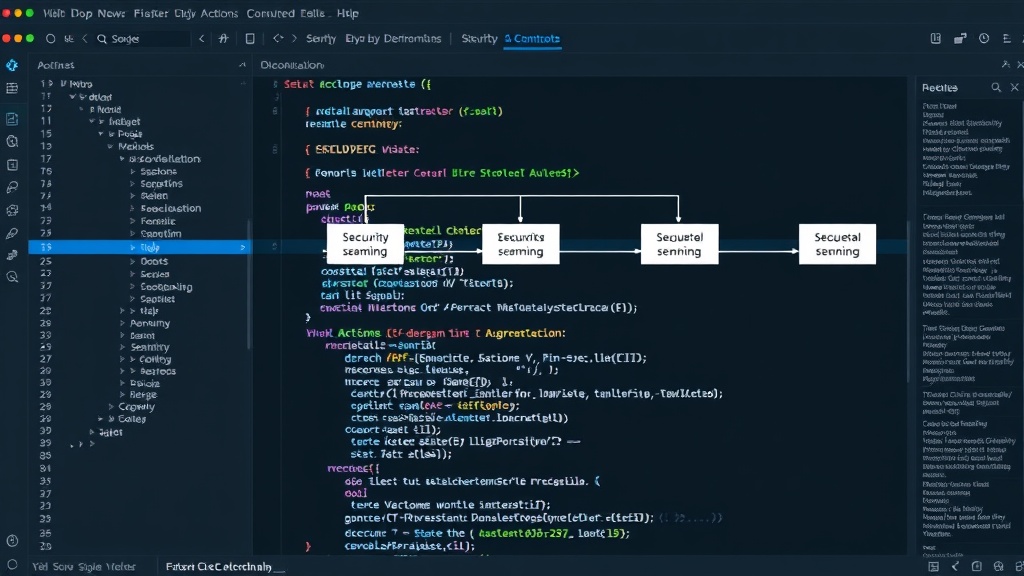Search within the Recites panel magnifier icon
Screen dimensions: 1024x576
[x=996, y=88]
